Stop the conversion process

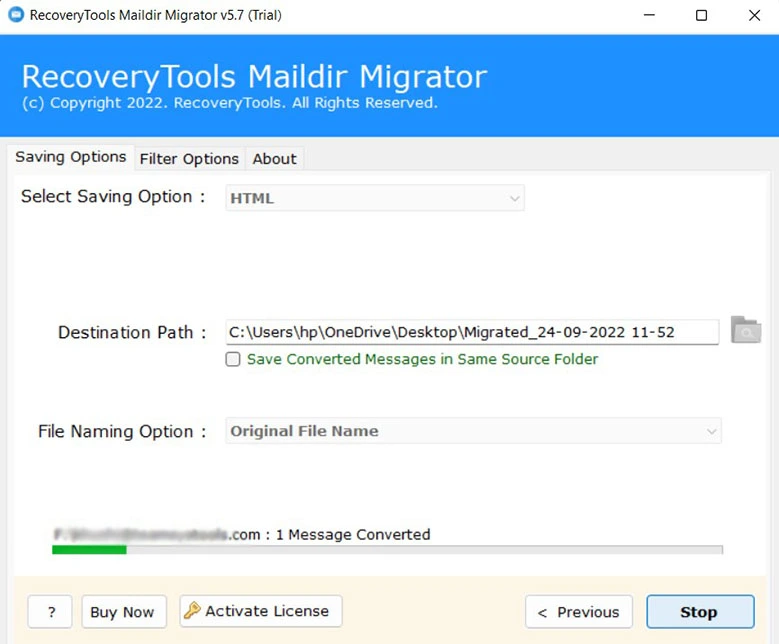tap(701, 612)
